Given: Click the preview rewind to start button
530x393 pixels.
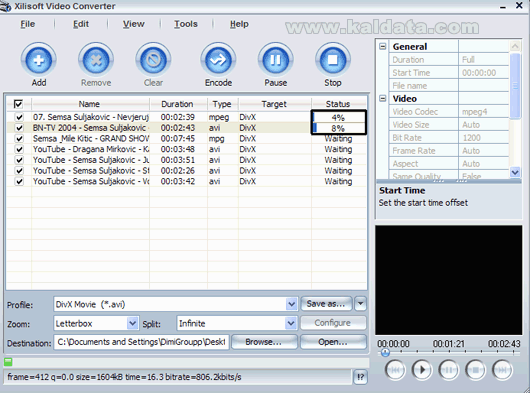Looking at the screenshot, I should click(x=395, y=370).
